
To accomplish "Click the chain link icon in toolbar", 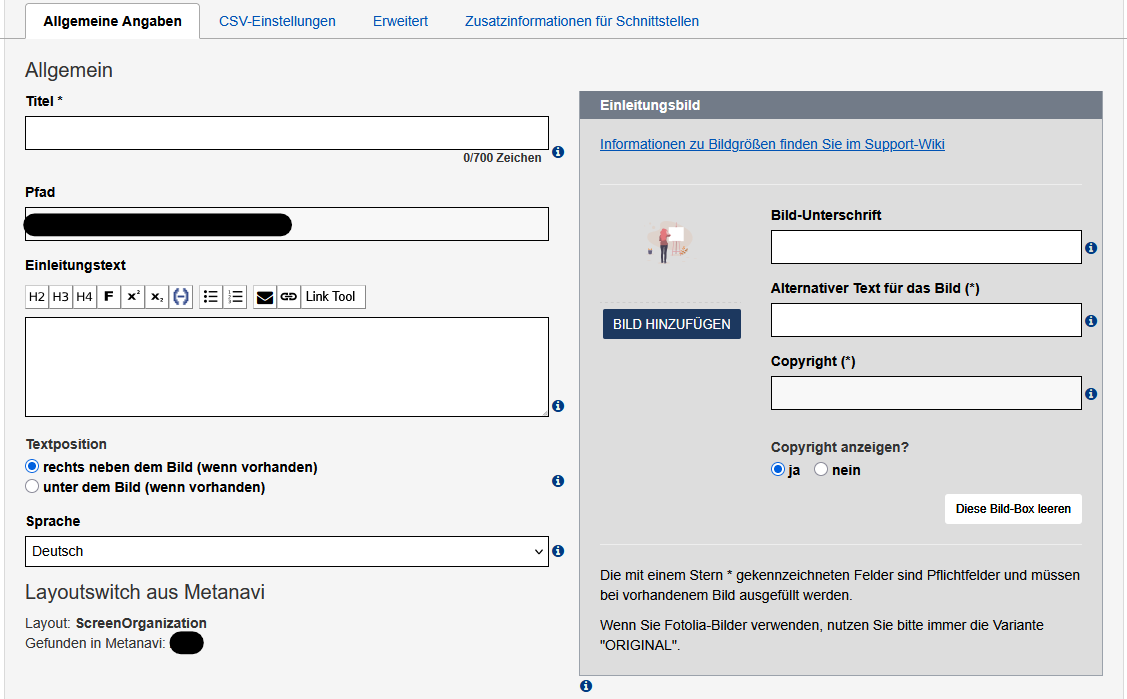I will [289, 297].
